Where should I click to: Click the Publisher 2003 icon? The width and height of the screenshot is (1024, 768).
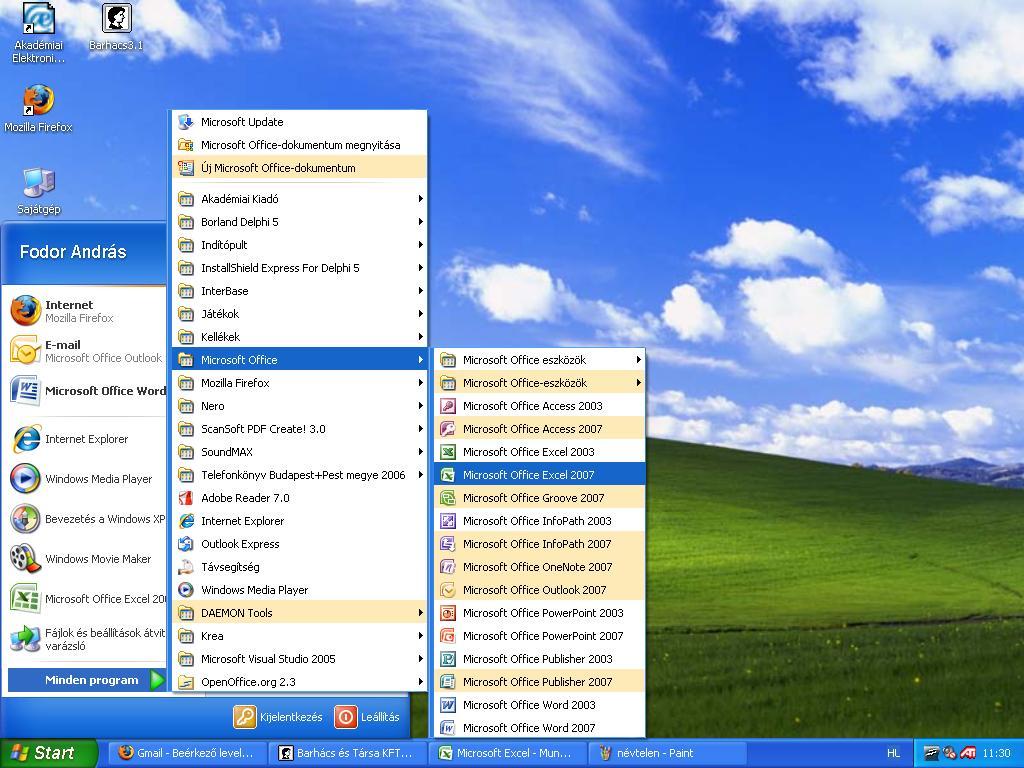click(x=448, y=659)
